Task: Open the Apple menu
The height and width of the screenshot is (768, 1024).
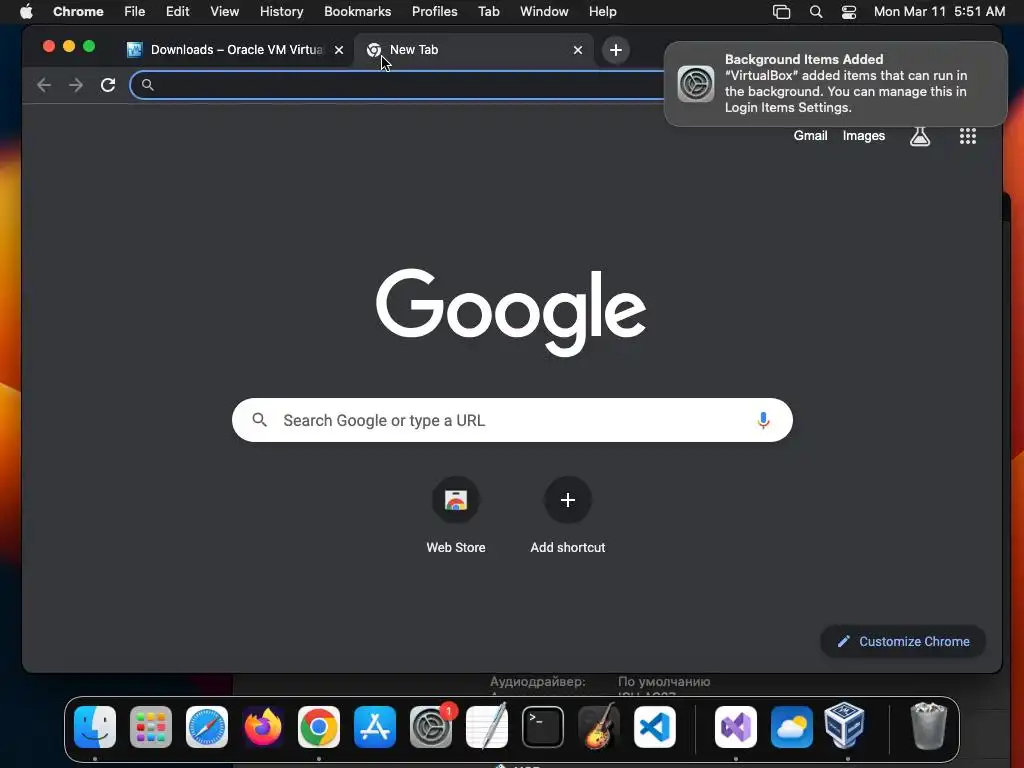Action: coord(26,12)
